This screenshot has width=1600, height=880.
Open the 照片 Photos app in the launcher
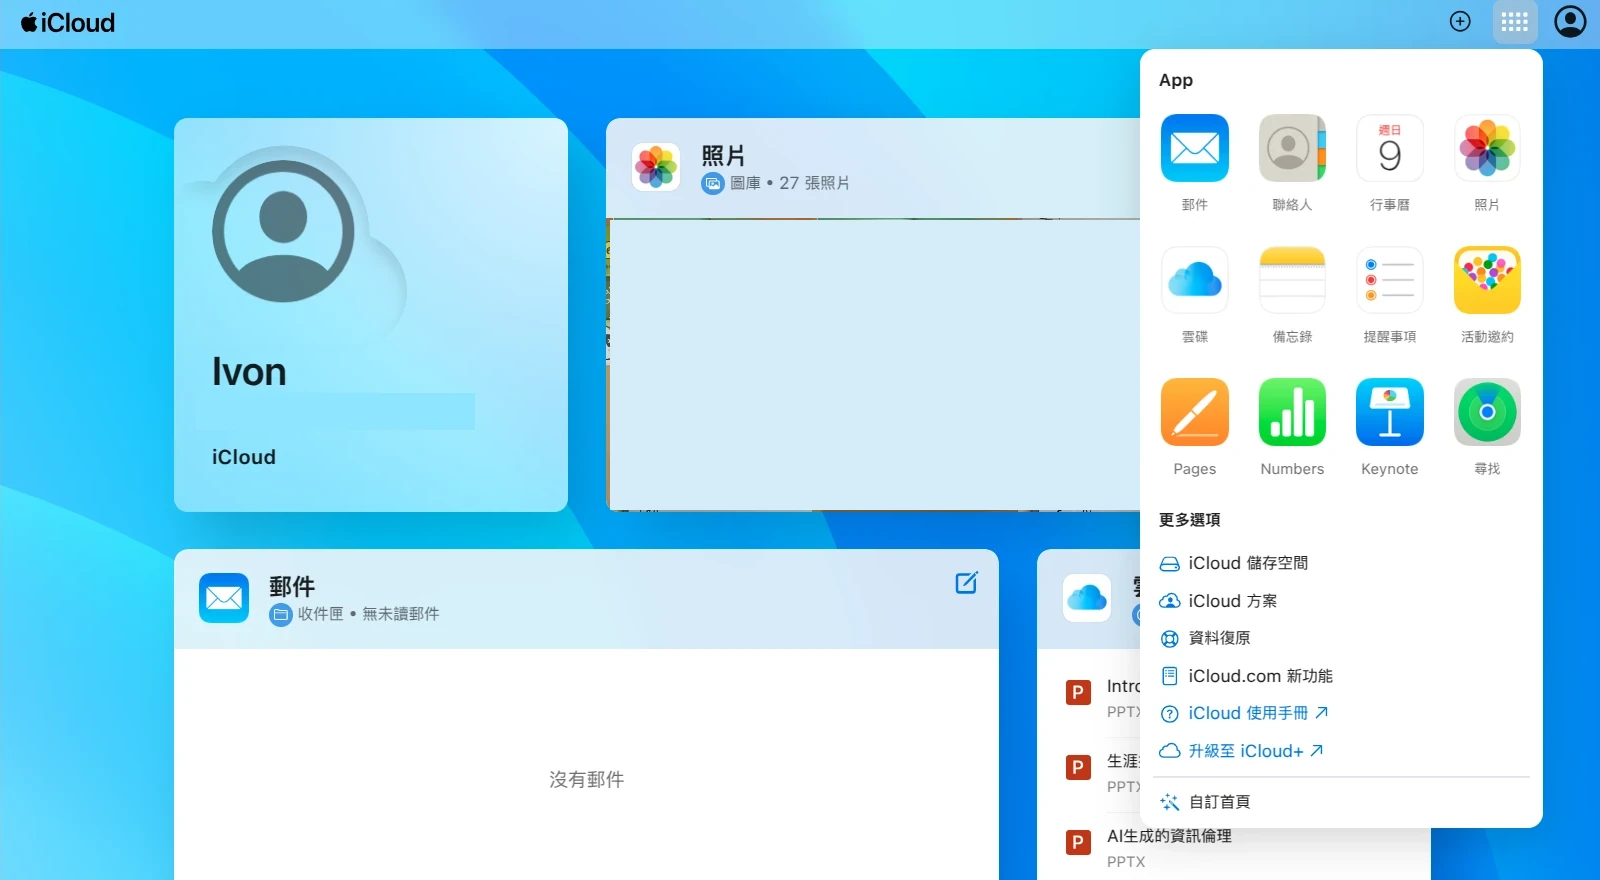pos(1487,148)
